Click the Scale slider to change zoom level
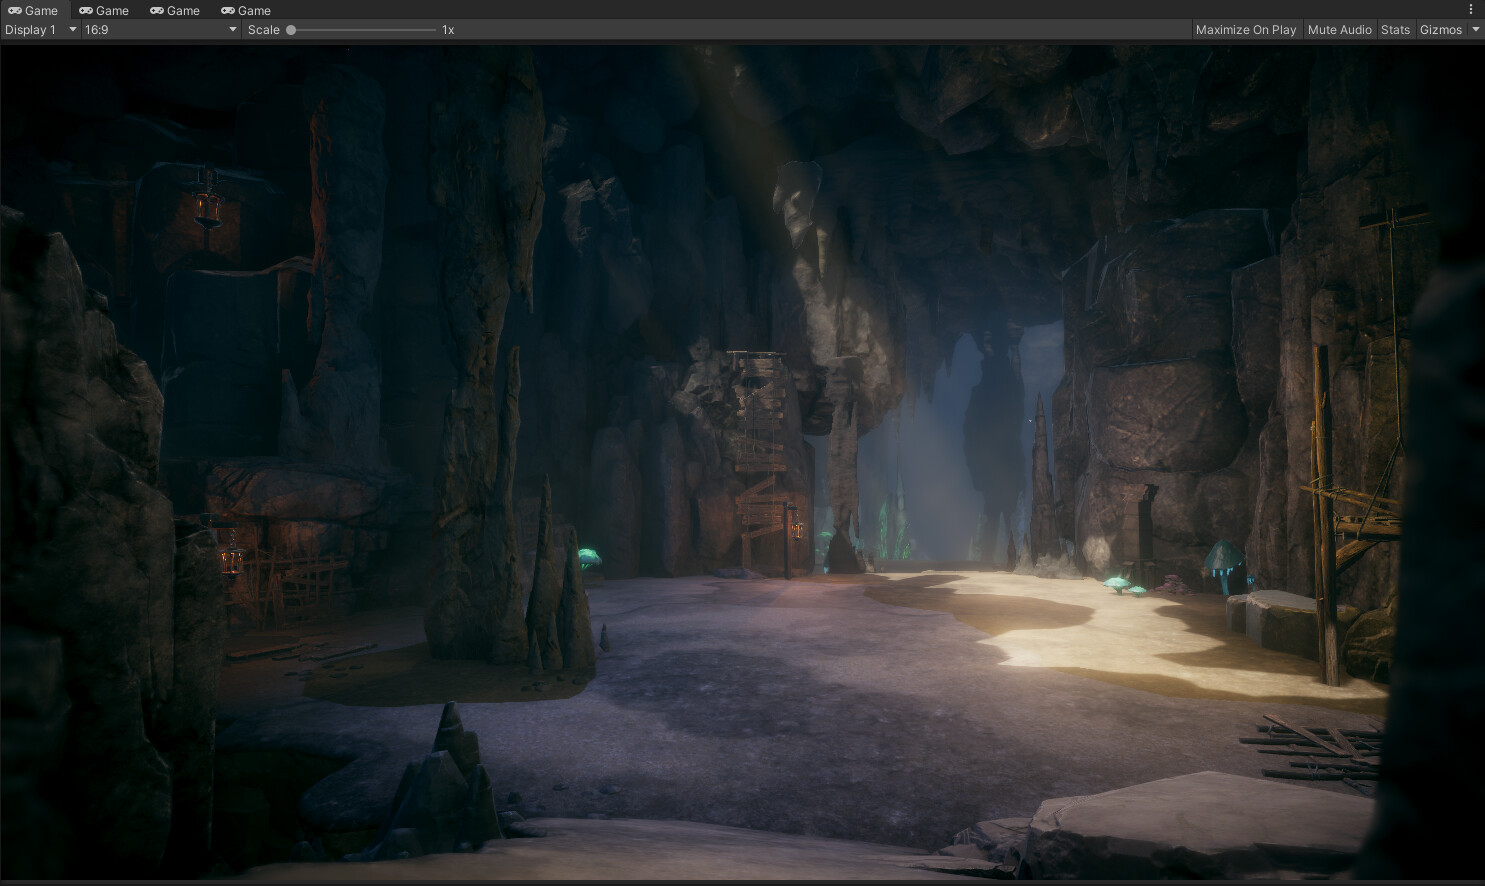The height and width of the screenshot is (886, 1485). pyautogui.click(x=360, y=29)
